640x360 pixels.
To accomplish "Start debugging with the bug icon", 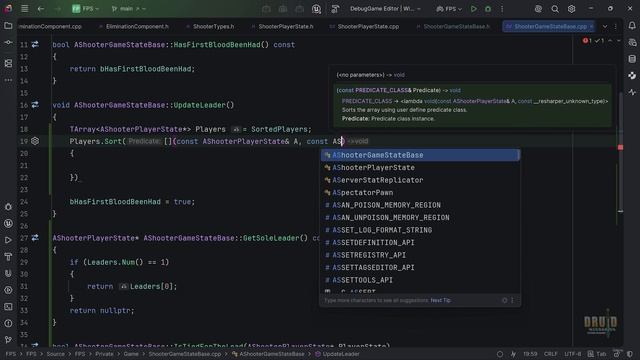I will click(488, 9).
